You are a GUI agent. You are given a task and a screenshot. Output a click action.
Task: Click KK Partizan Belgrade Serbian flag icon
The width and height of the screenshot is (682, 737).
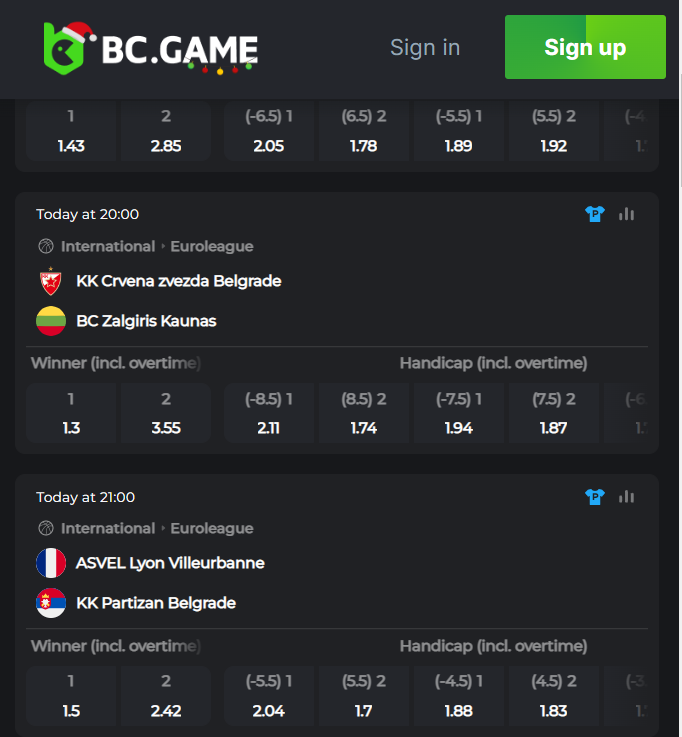pyautogui.click(x=51, y=603)
